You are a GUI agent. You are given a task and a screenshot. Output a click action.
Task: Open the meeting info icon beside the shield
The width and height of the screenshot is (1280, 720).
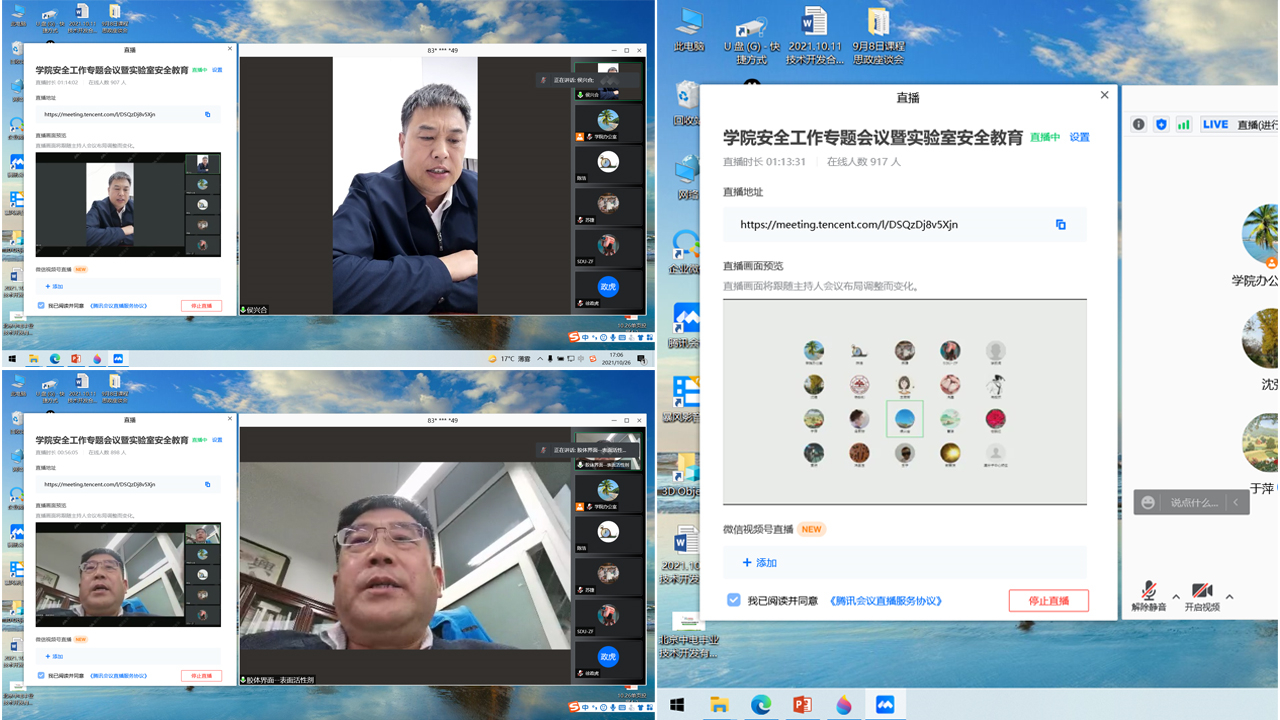(1138, 124)
